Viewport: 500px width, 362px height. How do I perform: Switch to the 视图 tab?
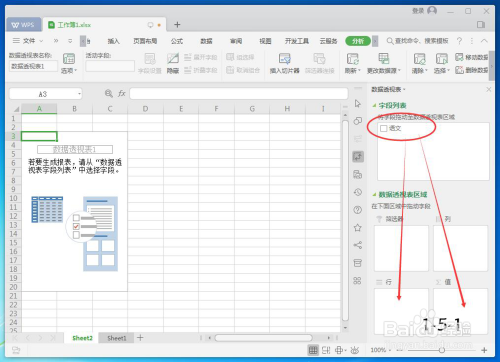pyautogui.click(x=265, y=41)
